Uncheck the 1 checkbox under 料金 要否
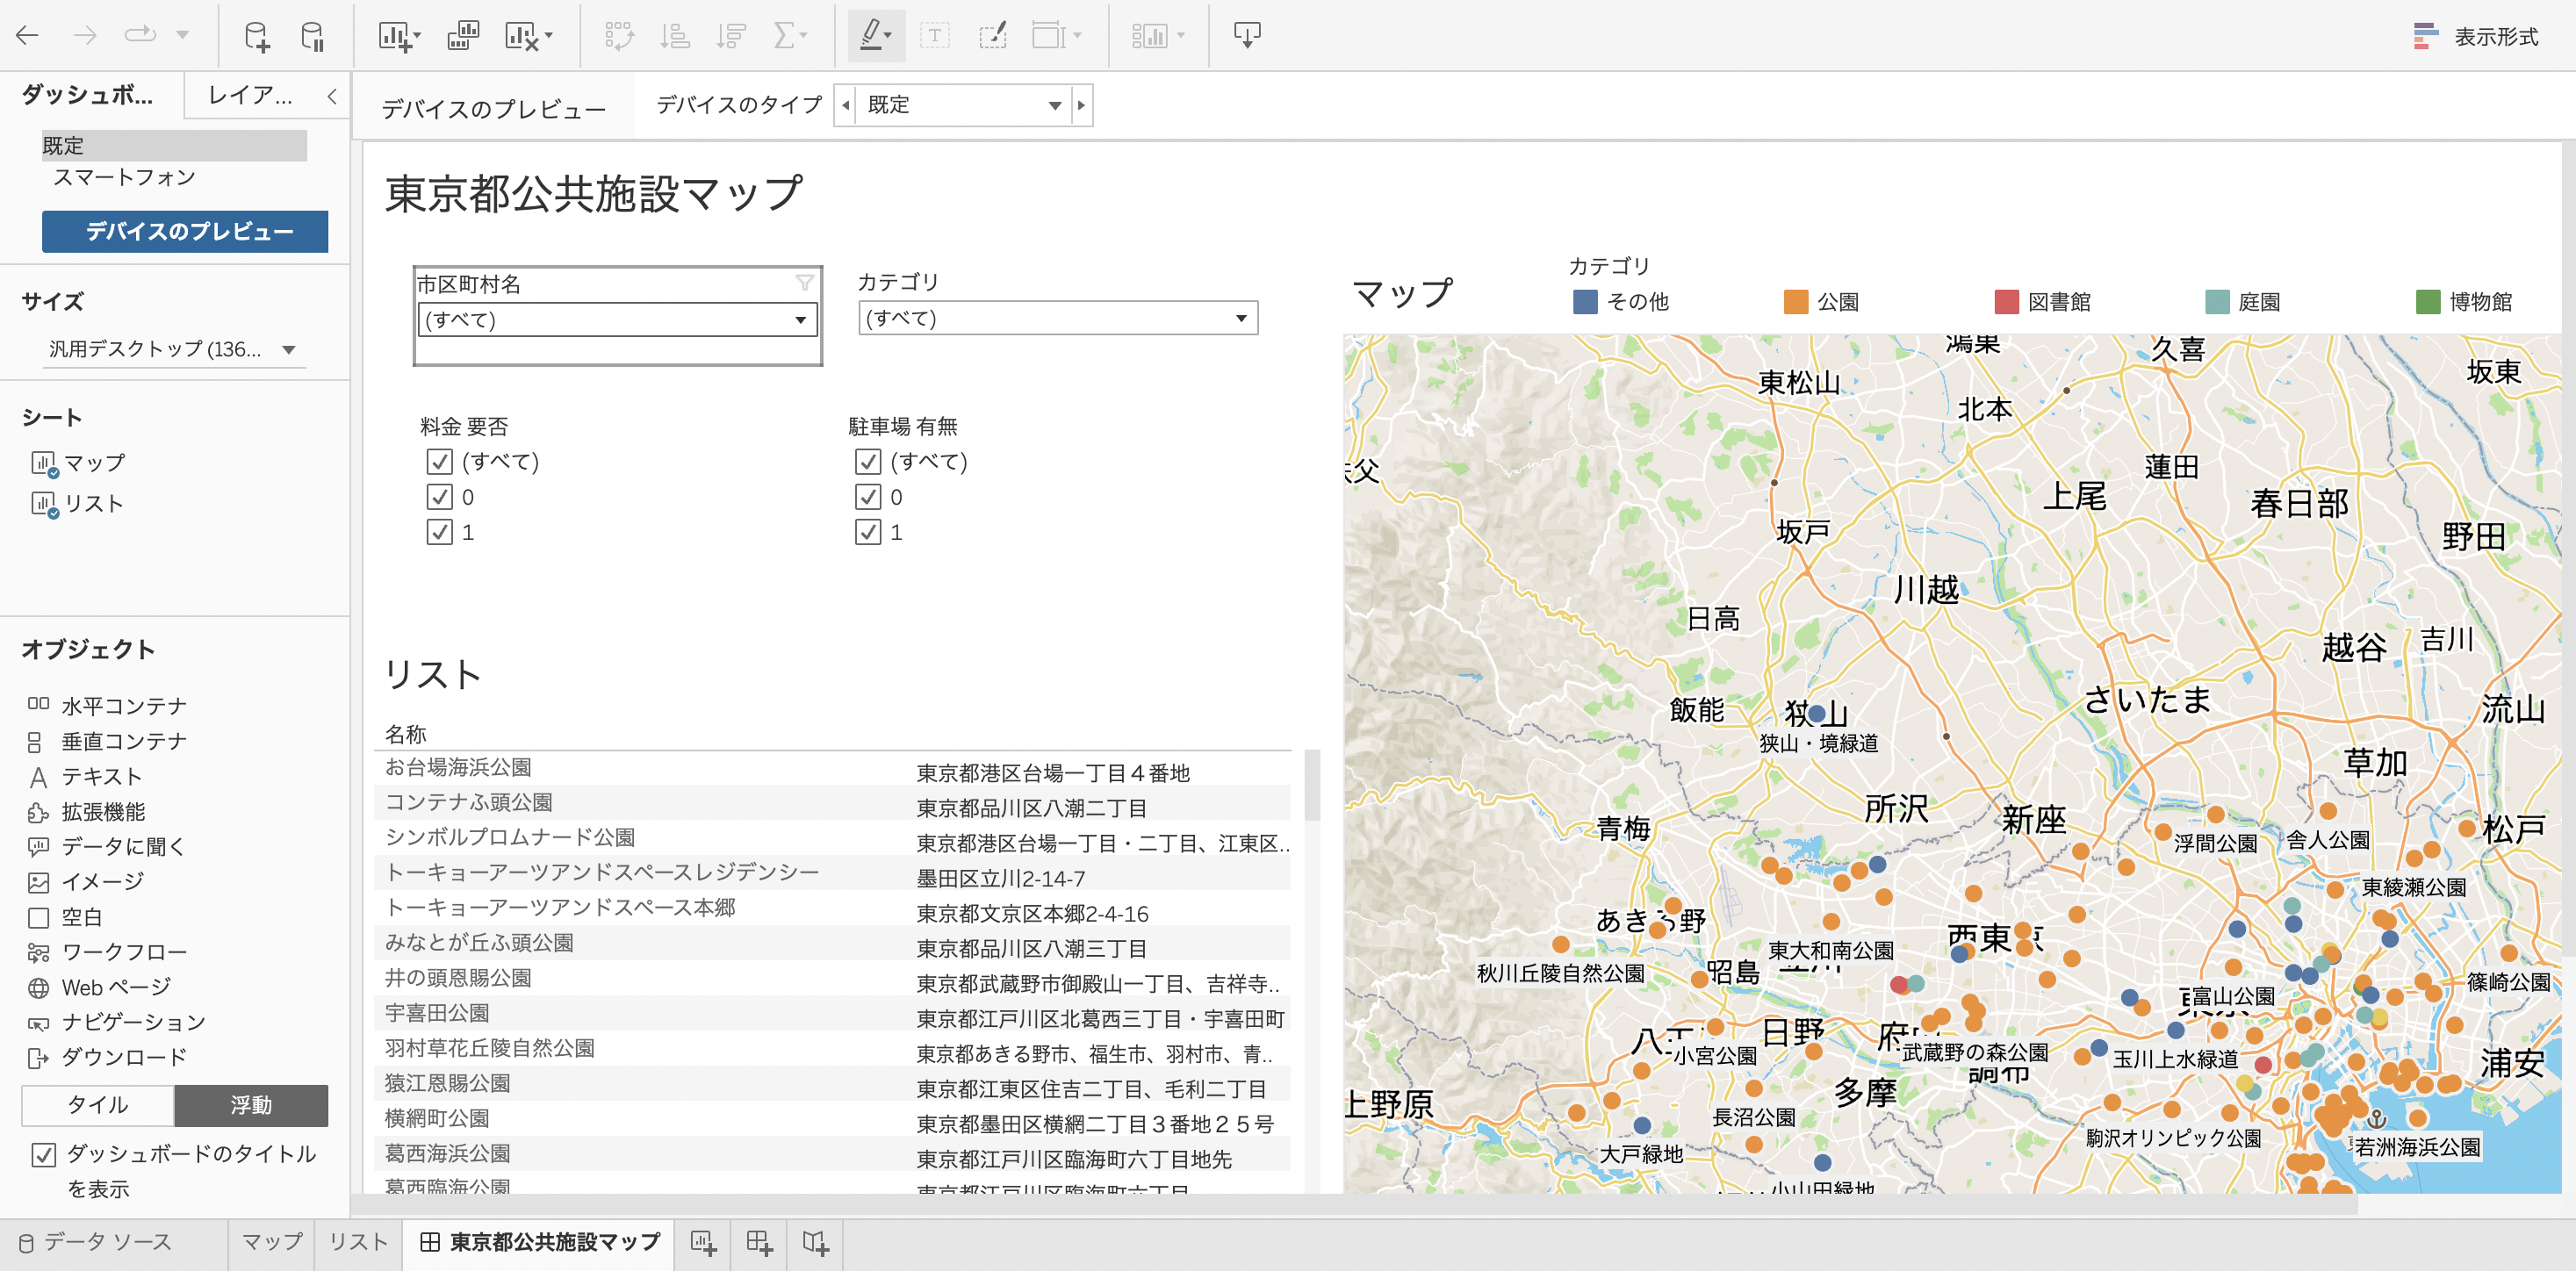This screenshot has width=2576, height=1271. coord(438,532)
